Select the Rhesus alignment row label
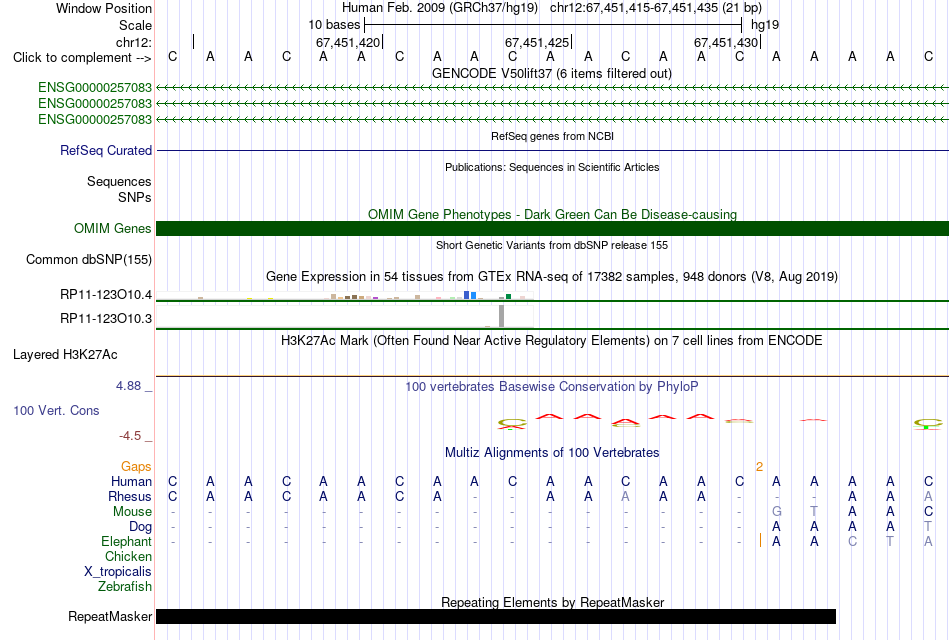 [130, 496]
